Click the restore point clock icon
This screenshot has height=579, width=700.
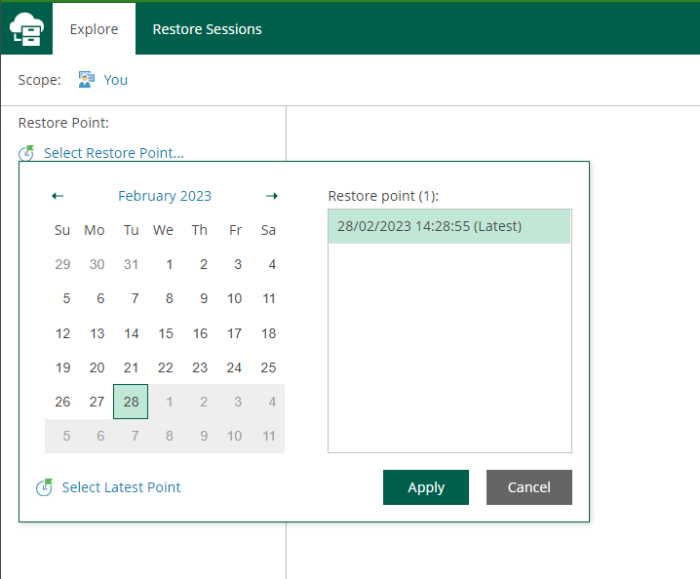pos(26,153)
